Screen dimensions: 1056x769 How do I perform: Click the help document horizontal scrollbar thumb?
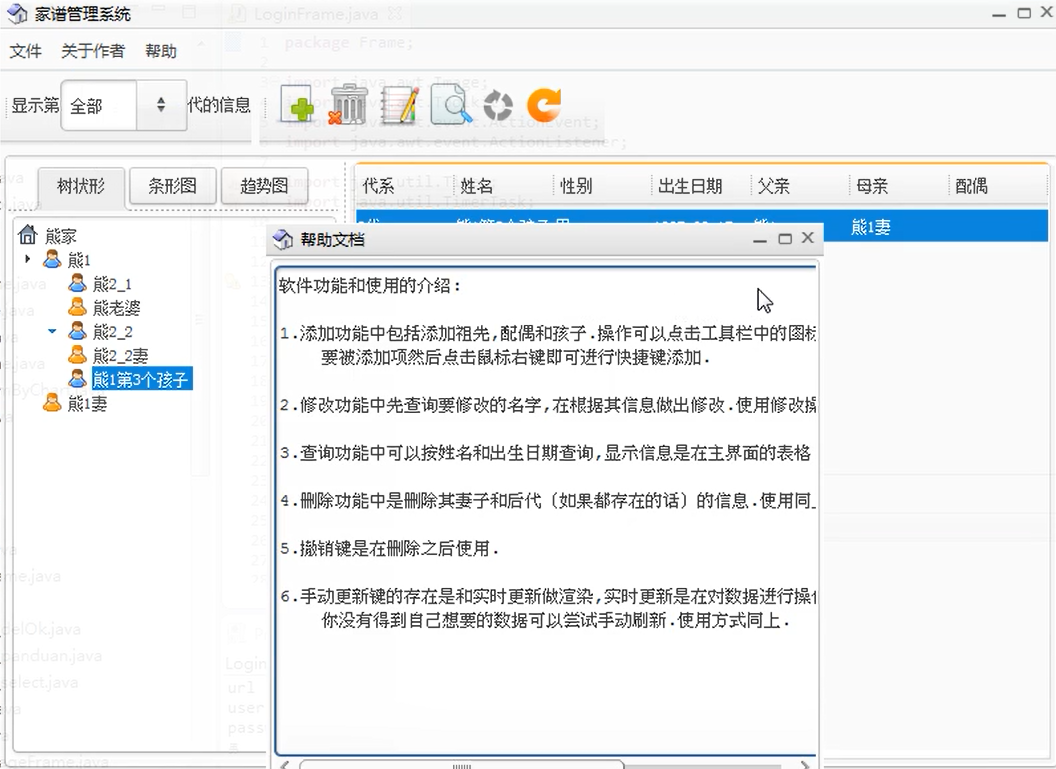pyautogui.click(x=461, y=765)
